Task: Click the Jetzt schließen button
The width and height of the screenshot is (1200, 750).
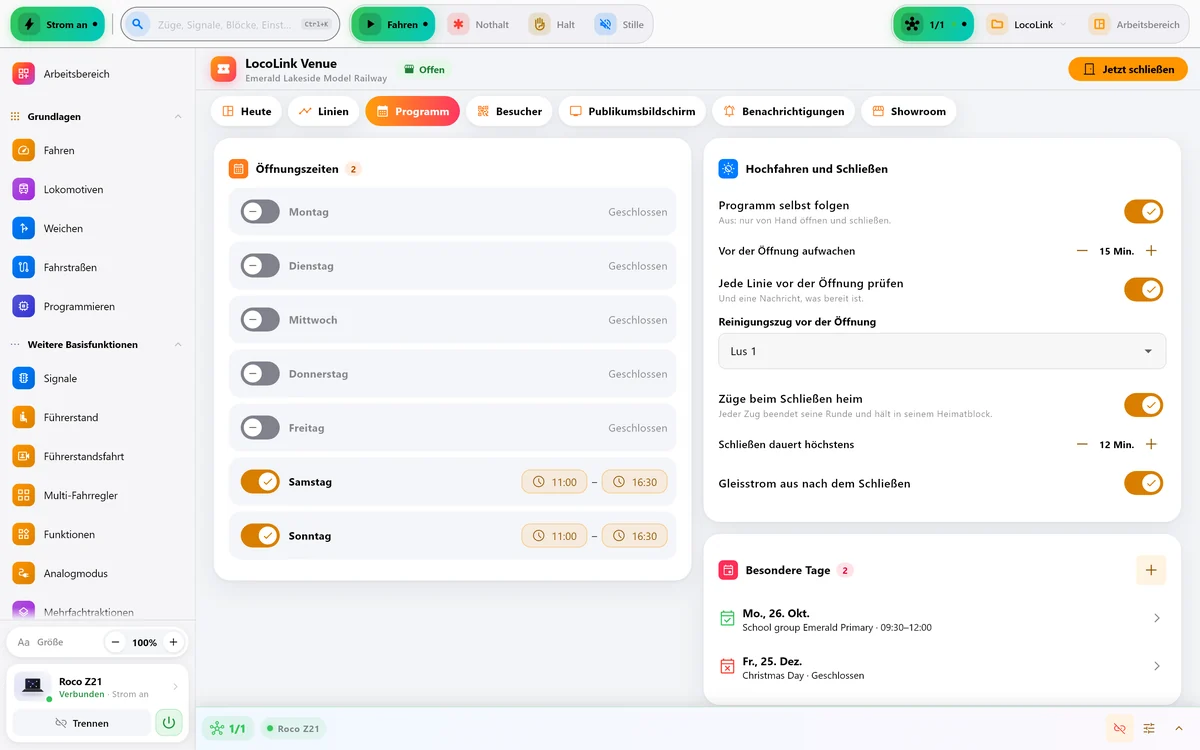Action: click(1128, 69)
